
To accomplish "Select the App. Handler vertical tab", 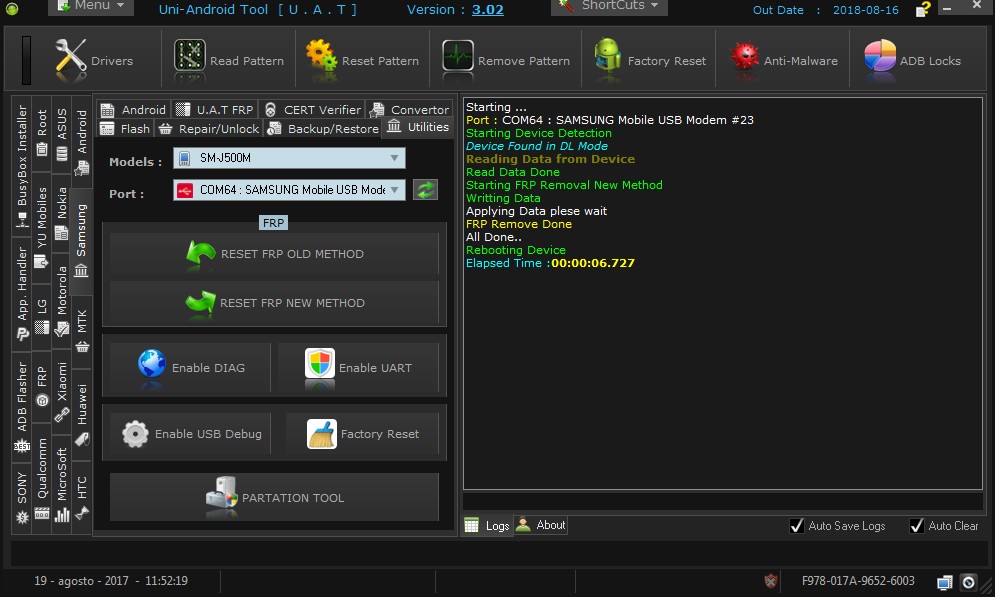I will (x=22, y=293).
